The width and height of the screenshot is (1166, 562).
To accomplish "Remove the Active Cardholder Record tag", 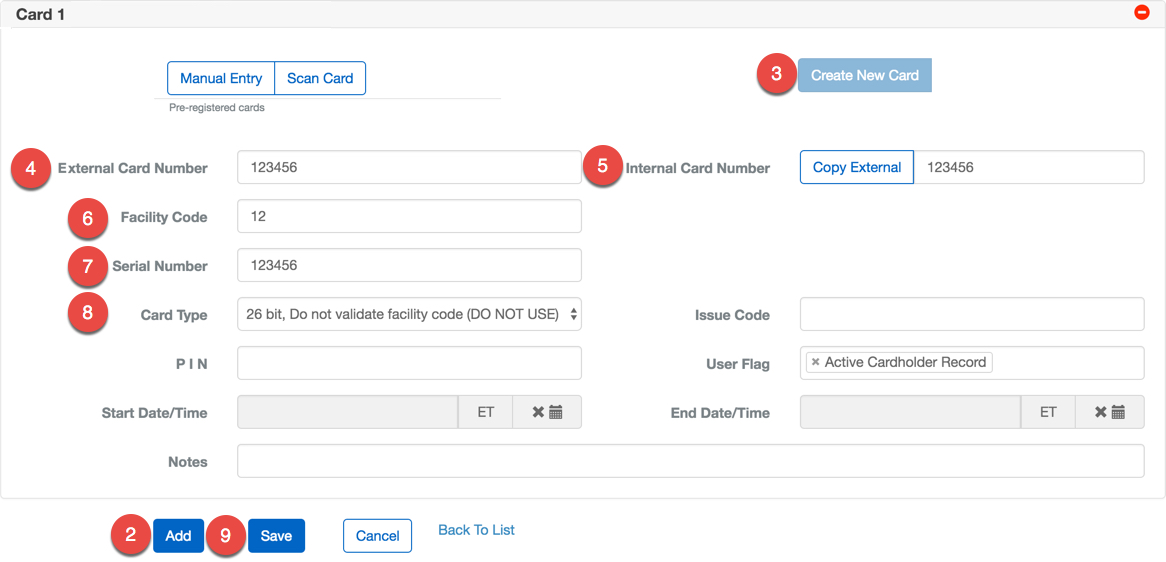I will point(816,363).
